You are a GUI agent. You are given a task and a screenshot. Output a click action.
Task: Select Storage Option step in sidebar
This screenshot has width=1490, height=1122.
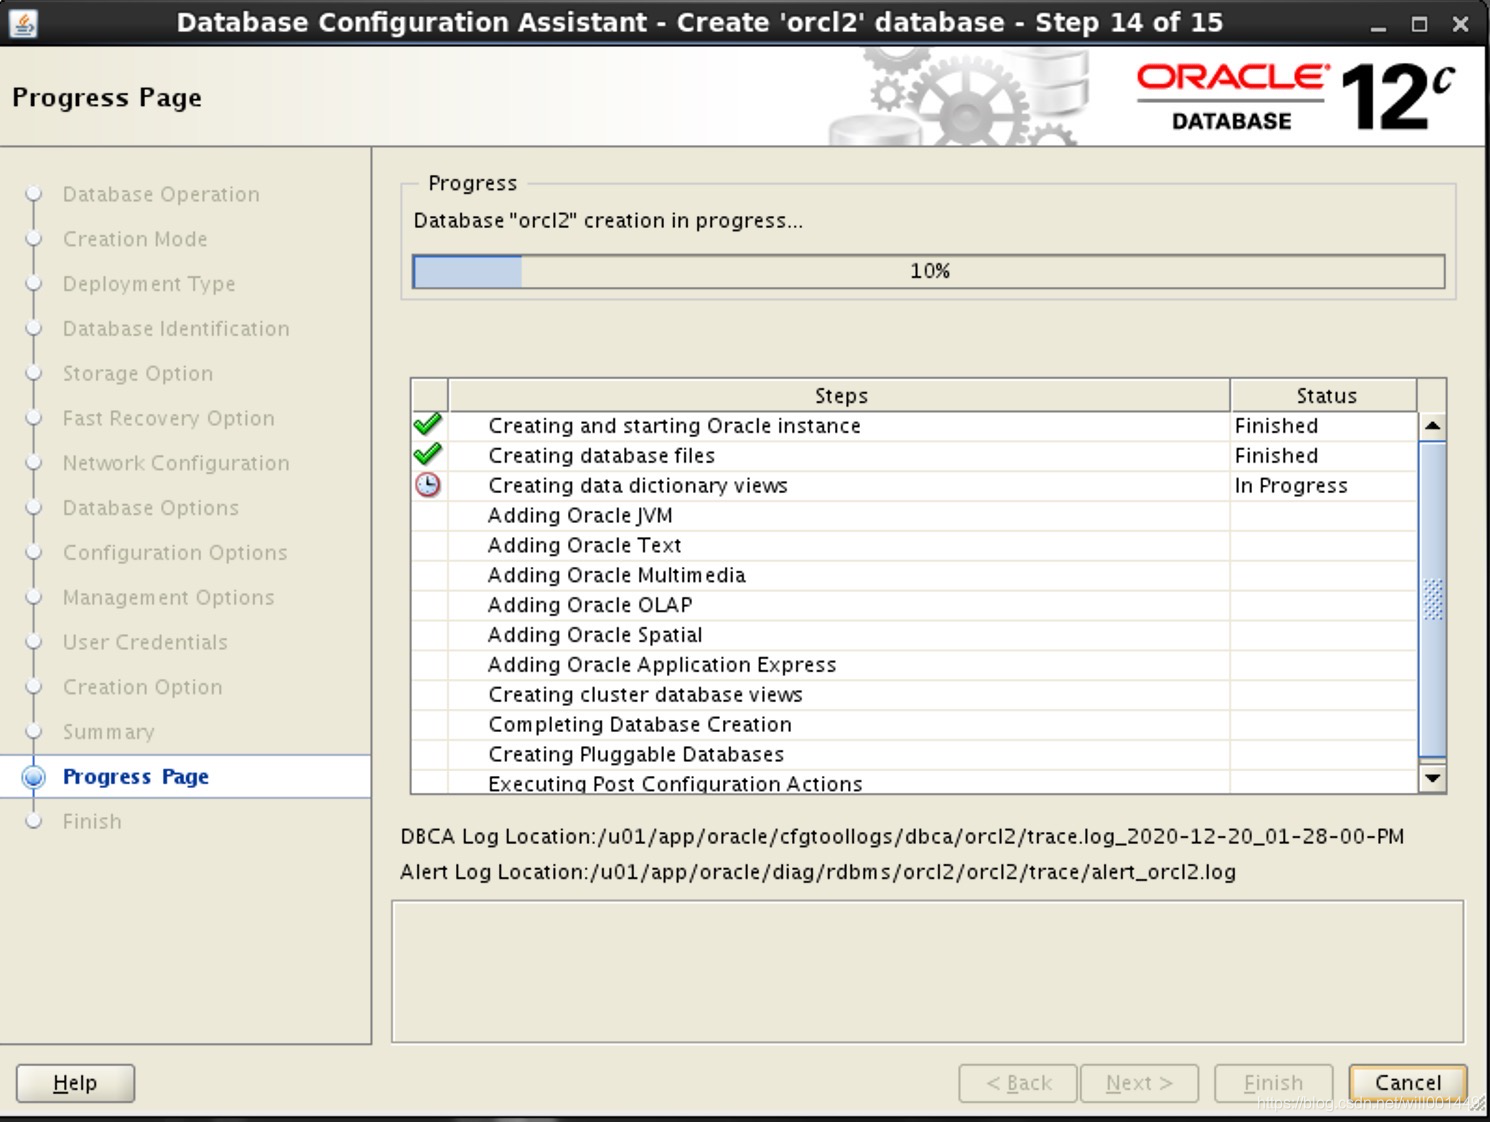(138, 373)
